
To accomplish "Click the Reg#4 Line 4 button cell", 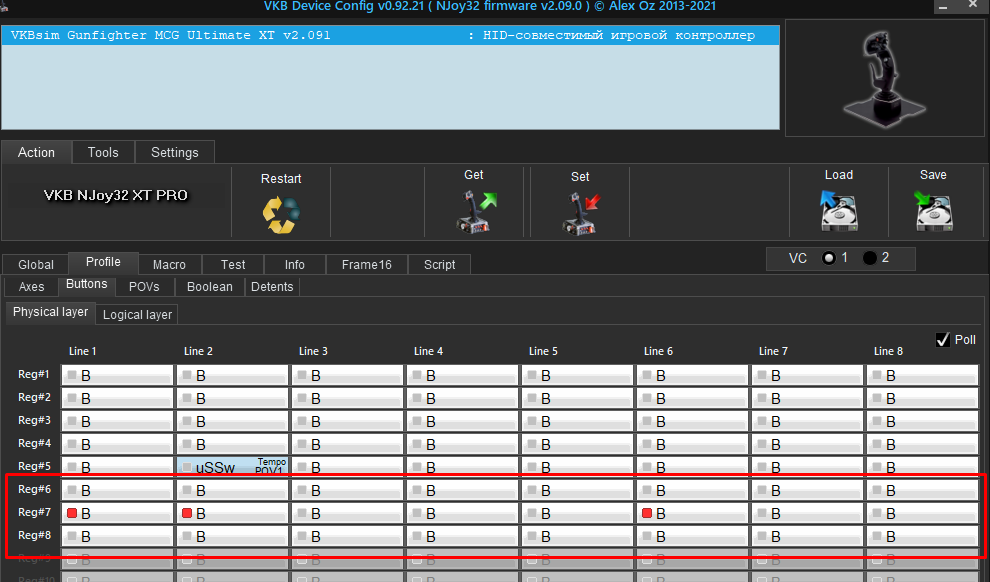I will pos(462,444).
